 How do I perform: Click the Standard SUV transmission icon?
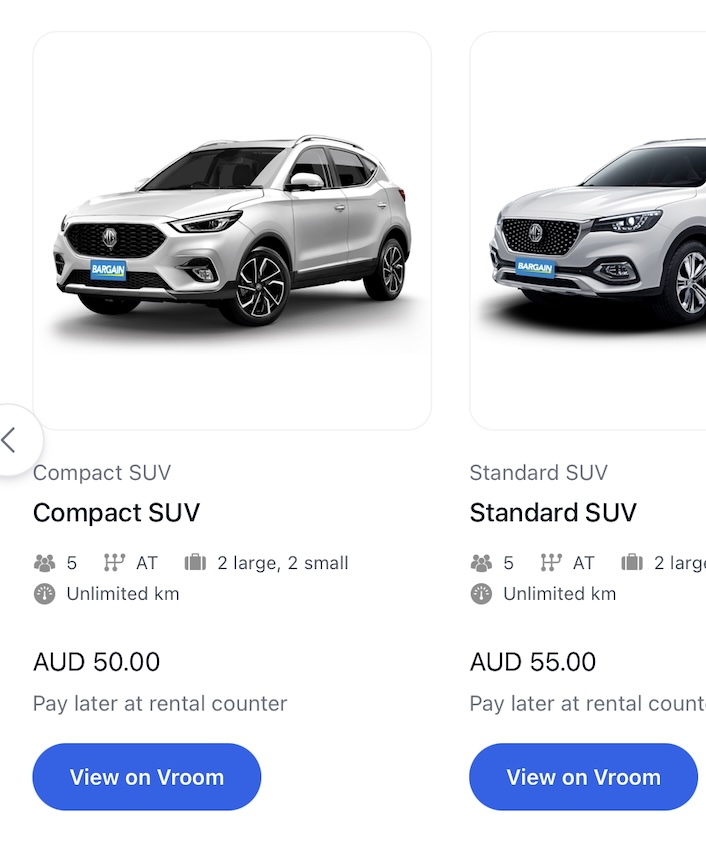(551, 563)
